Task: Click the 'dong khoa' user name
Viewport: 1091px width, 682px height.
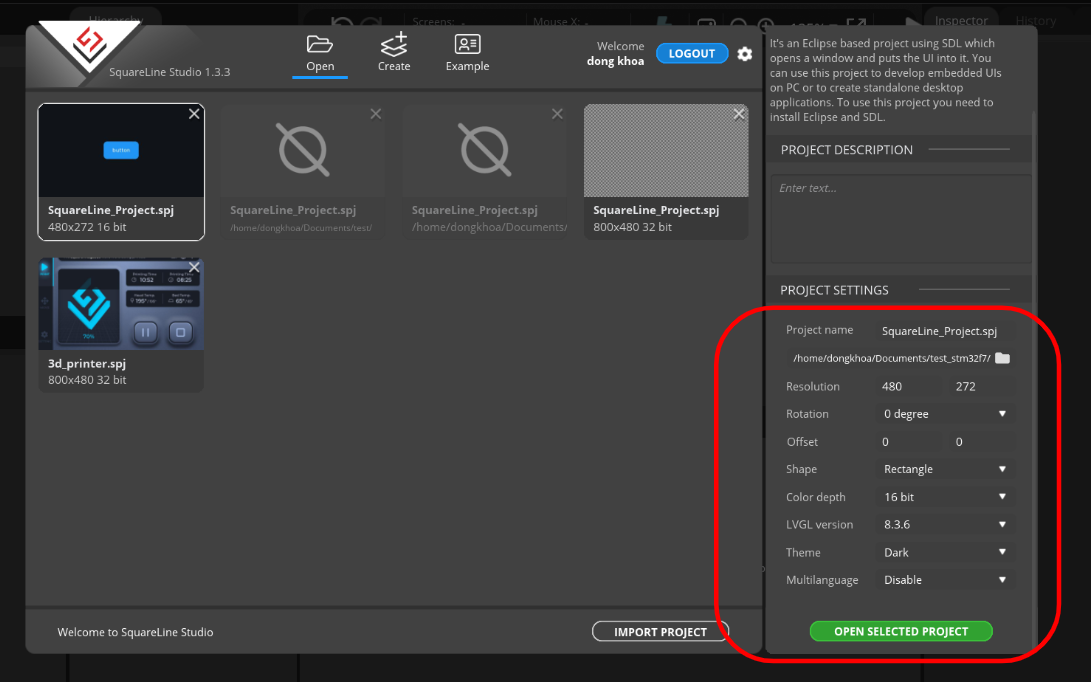Action: [x=615, y=61]
